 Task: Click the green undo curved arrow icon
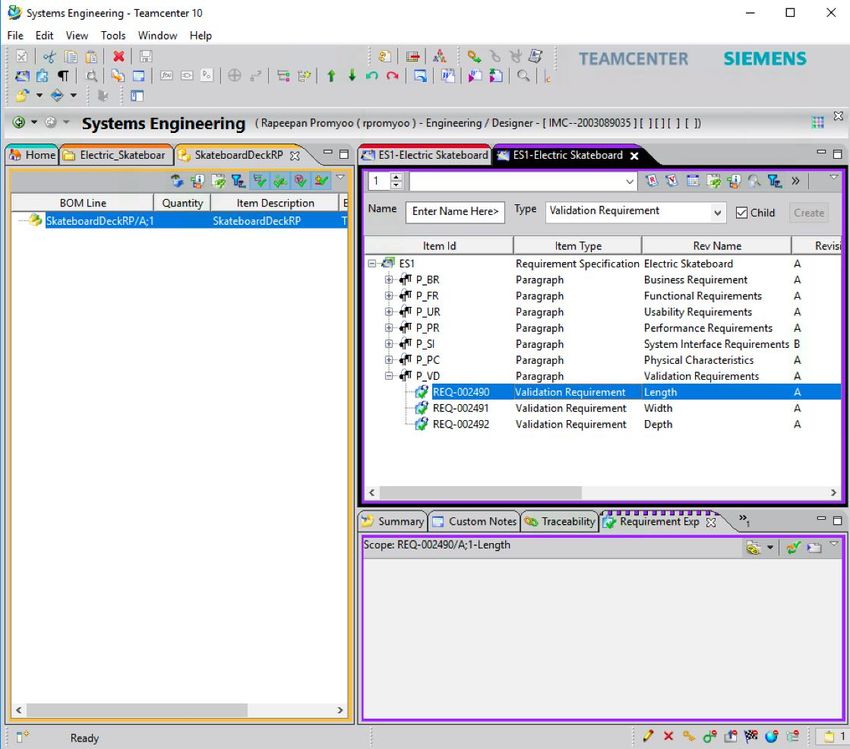372,76
